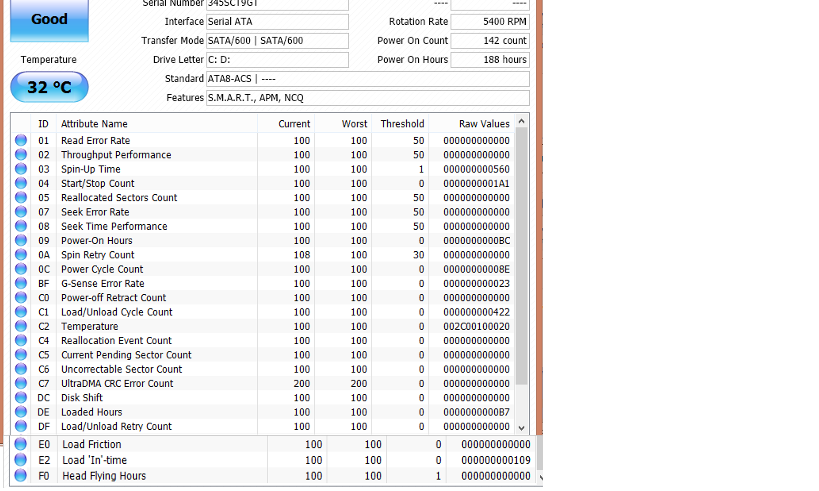This screenshot has height=491, width=819.
Task: Click the status icon of the C2 Temperature row
Action: (21, 325)
